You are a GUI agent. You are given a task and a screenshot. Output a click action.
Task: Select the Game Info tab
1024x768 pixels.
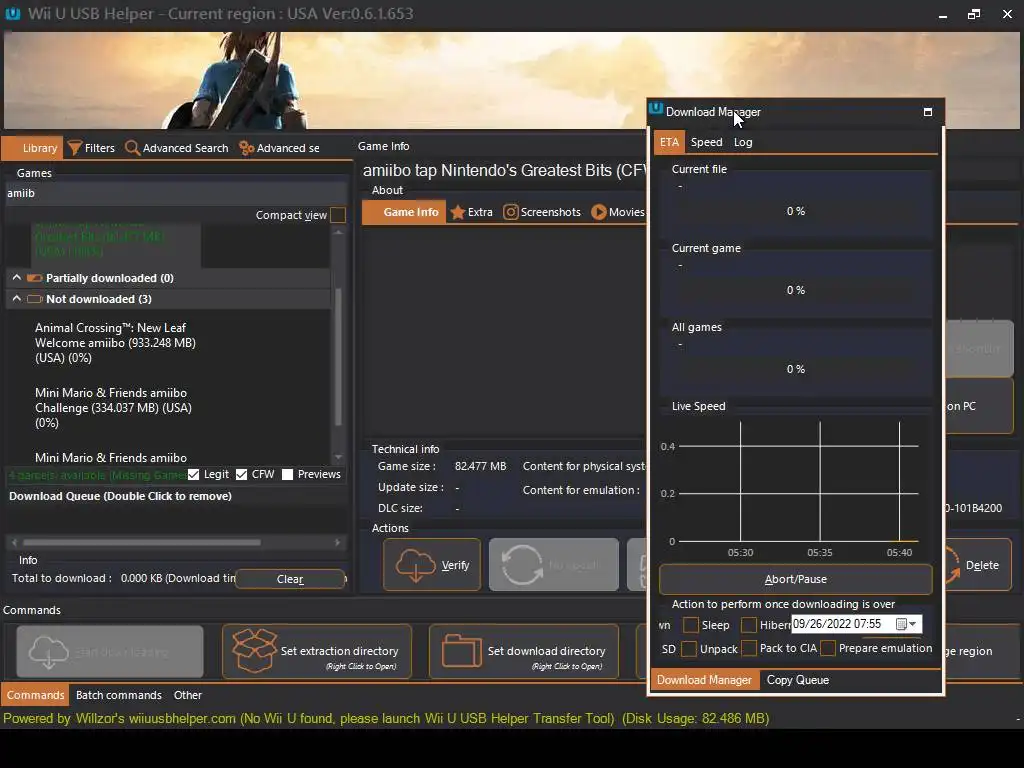(x=404, y=212)
